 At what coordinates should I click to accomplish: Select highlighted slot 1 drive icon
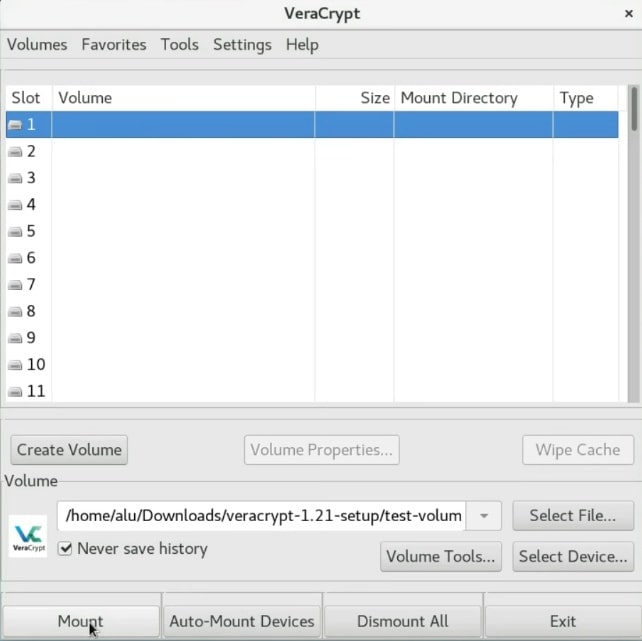click(x=15, y=125)
